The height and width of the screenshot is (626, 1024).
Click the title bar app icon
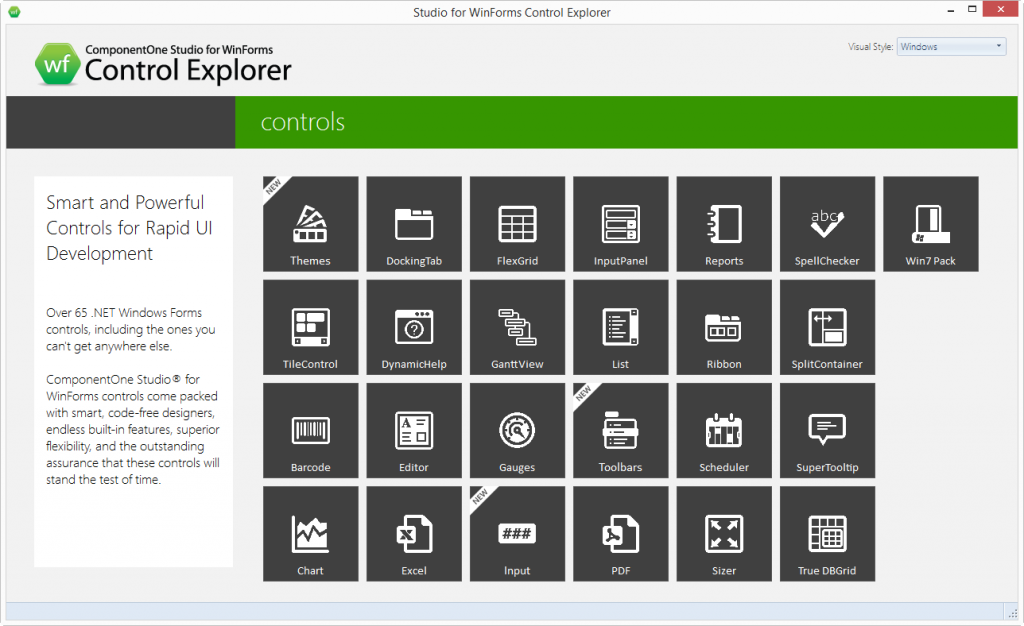pyautogui.click(x=14, y=12)
